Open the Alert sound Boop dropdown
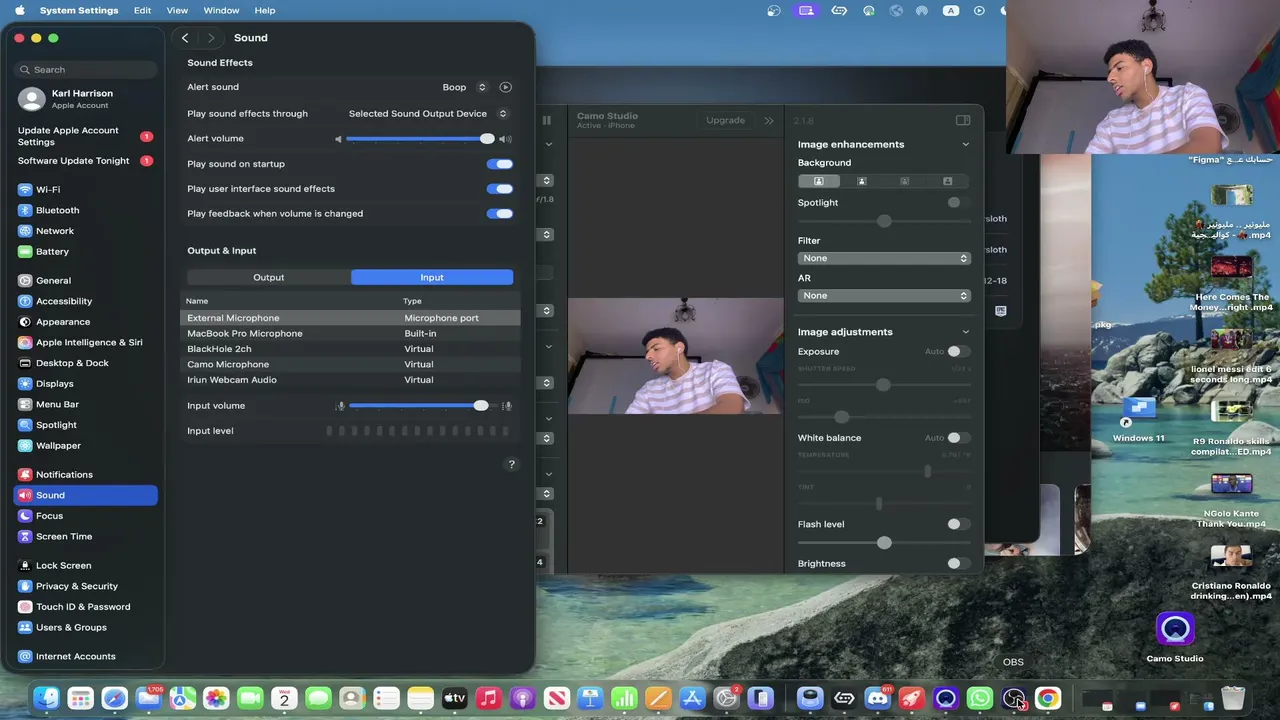This screenshot has width=1280, height=720. pyautogui.click(x=465, y=87)
